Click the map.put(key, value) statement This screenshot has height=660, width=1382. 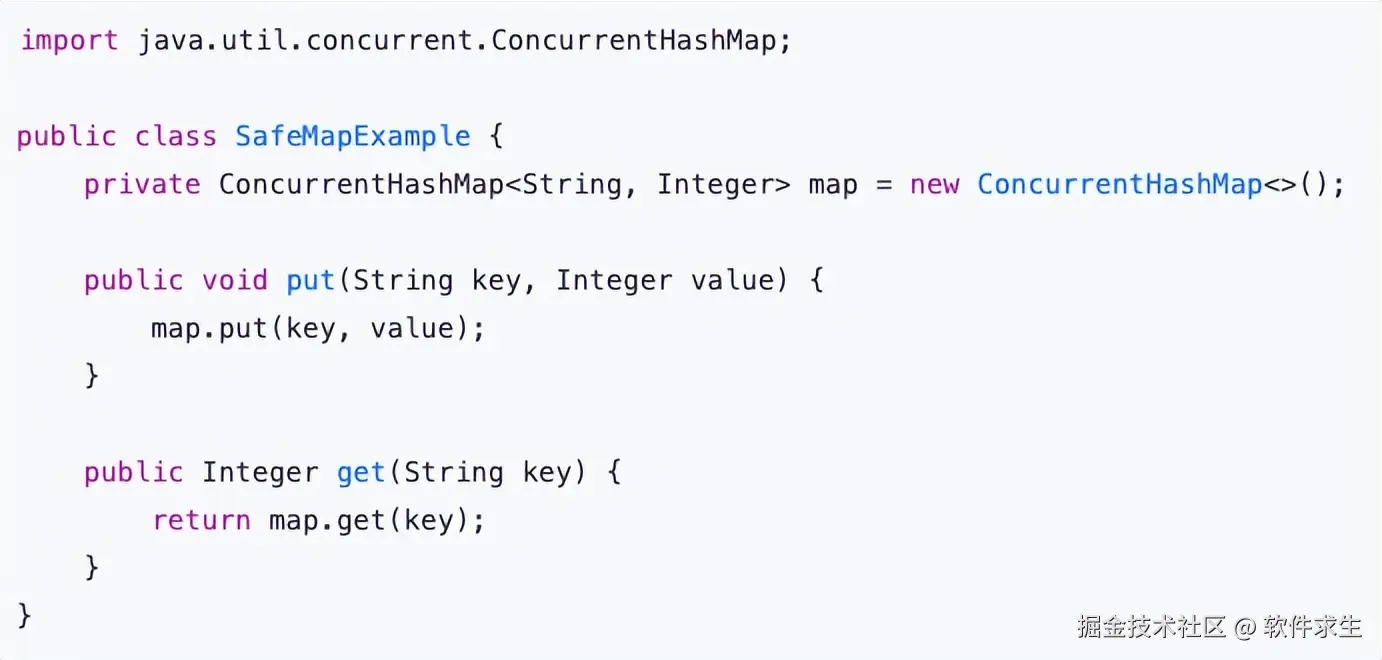[x=317, y=329]
